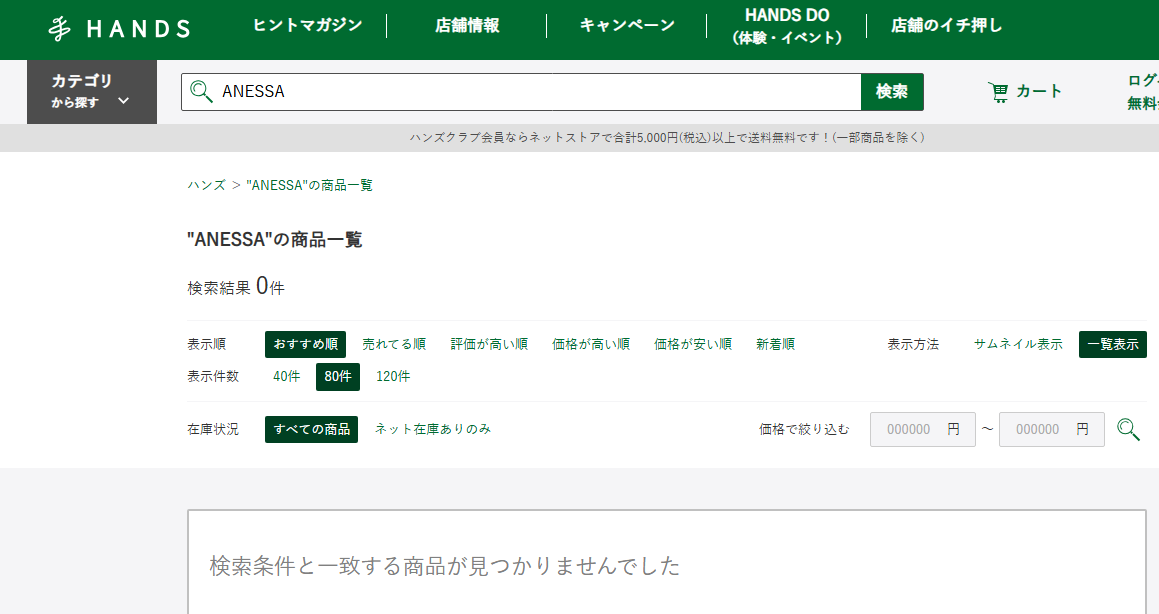Select the おすすめ順 sort option
Image resolution: width=1159 pixels, height=614 pixels.
(305, 344)
